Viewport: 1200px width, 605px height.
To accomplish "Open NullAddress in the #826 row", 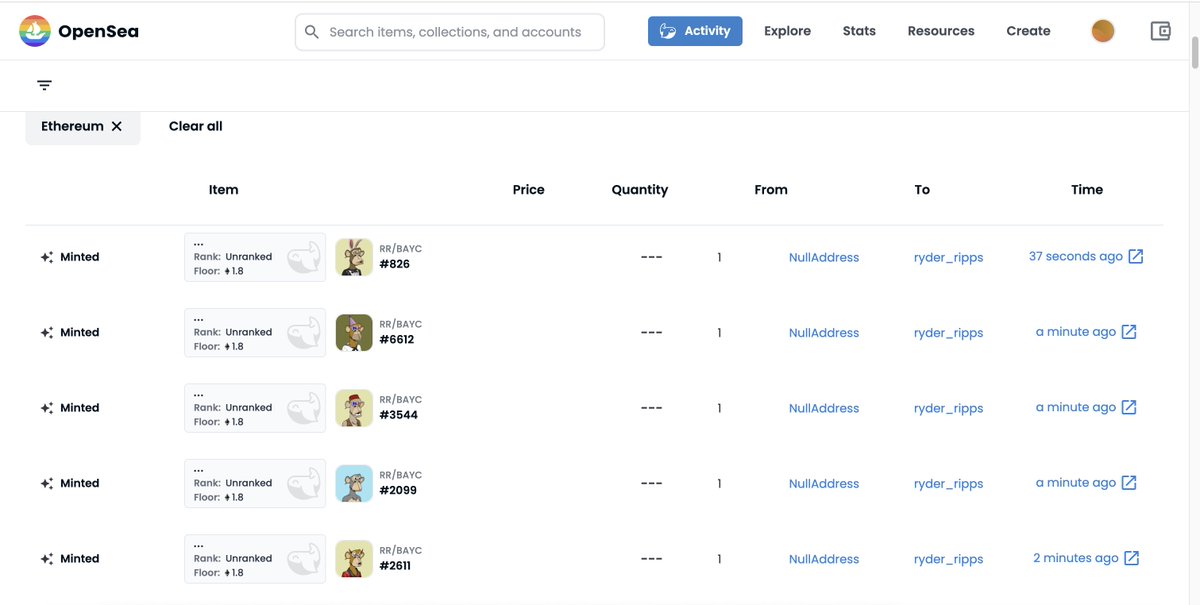I will [x=824, y=257].
